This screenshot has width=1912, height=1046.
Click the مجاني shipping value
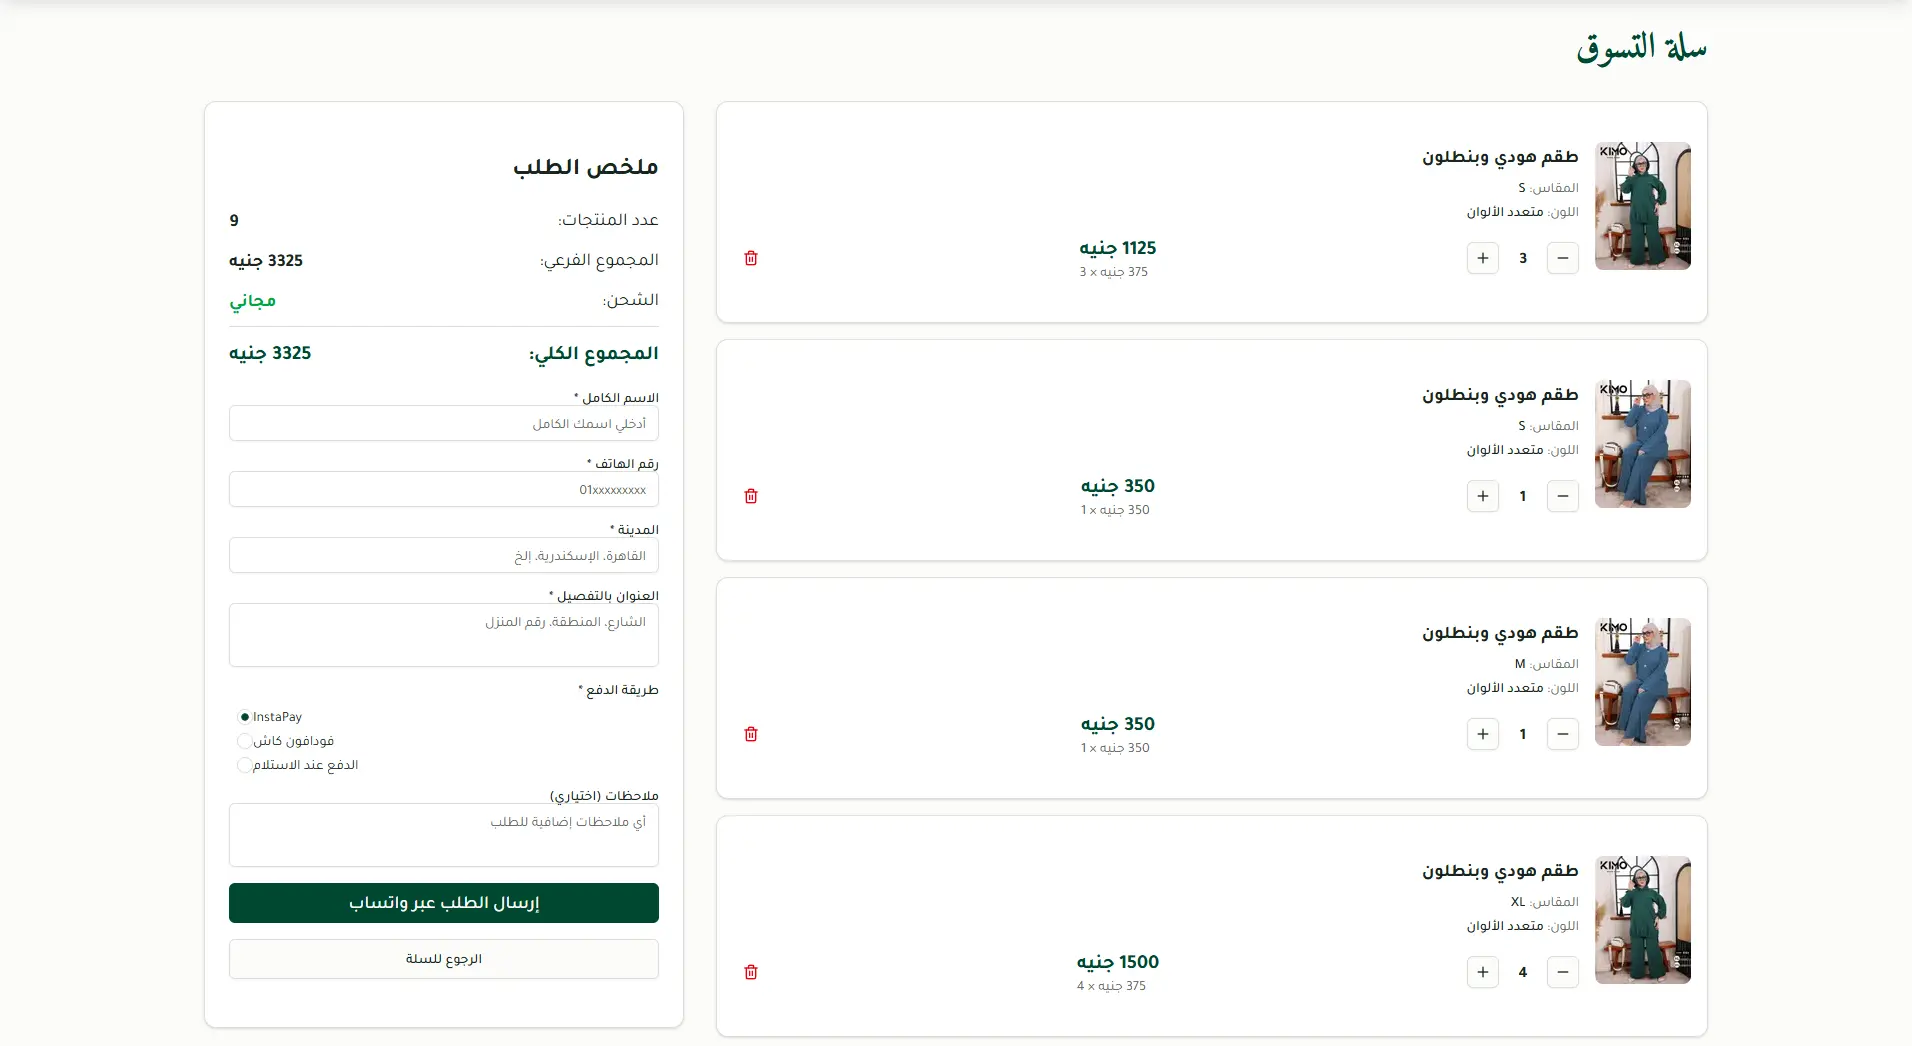252,301
